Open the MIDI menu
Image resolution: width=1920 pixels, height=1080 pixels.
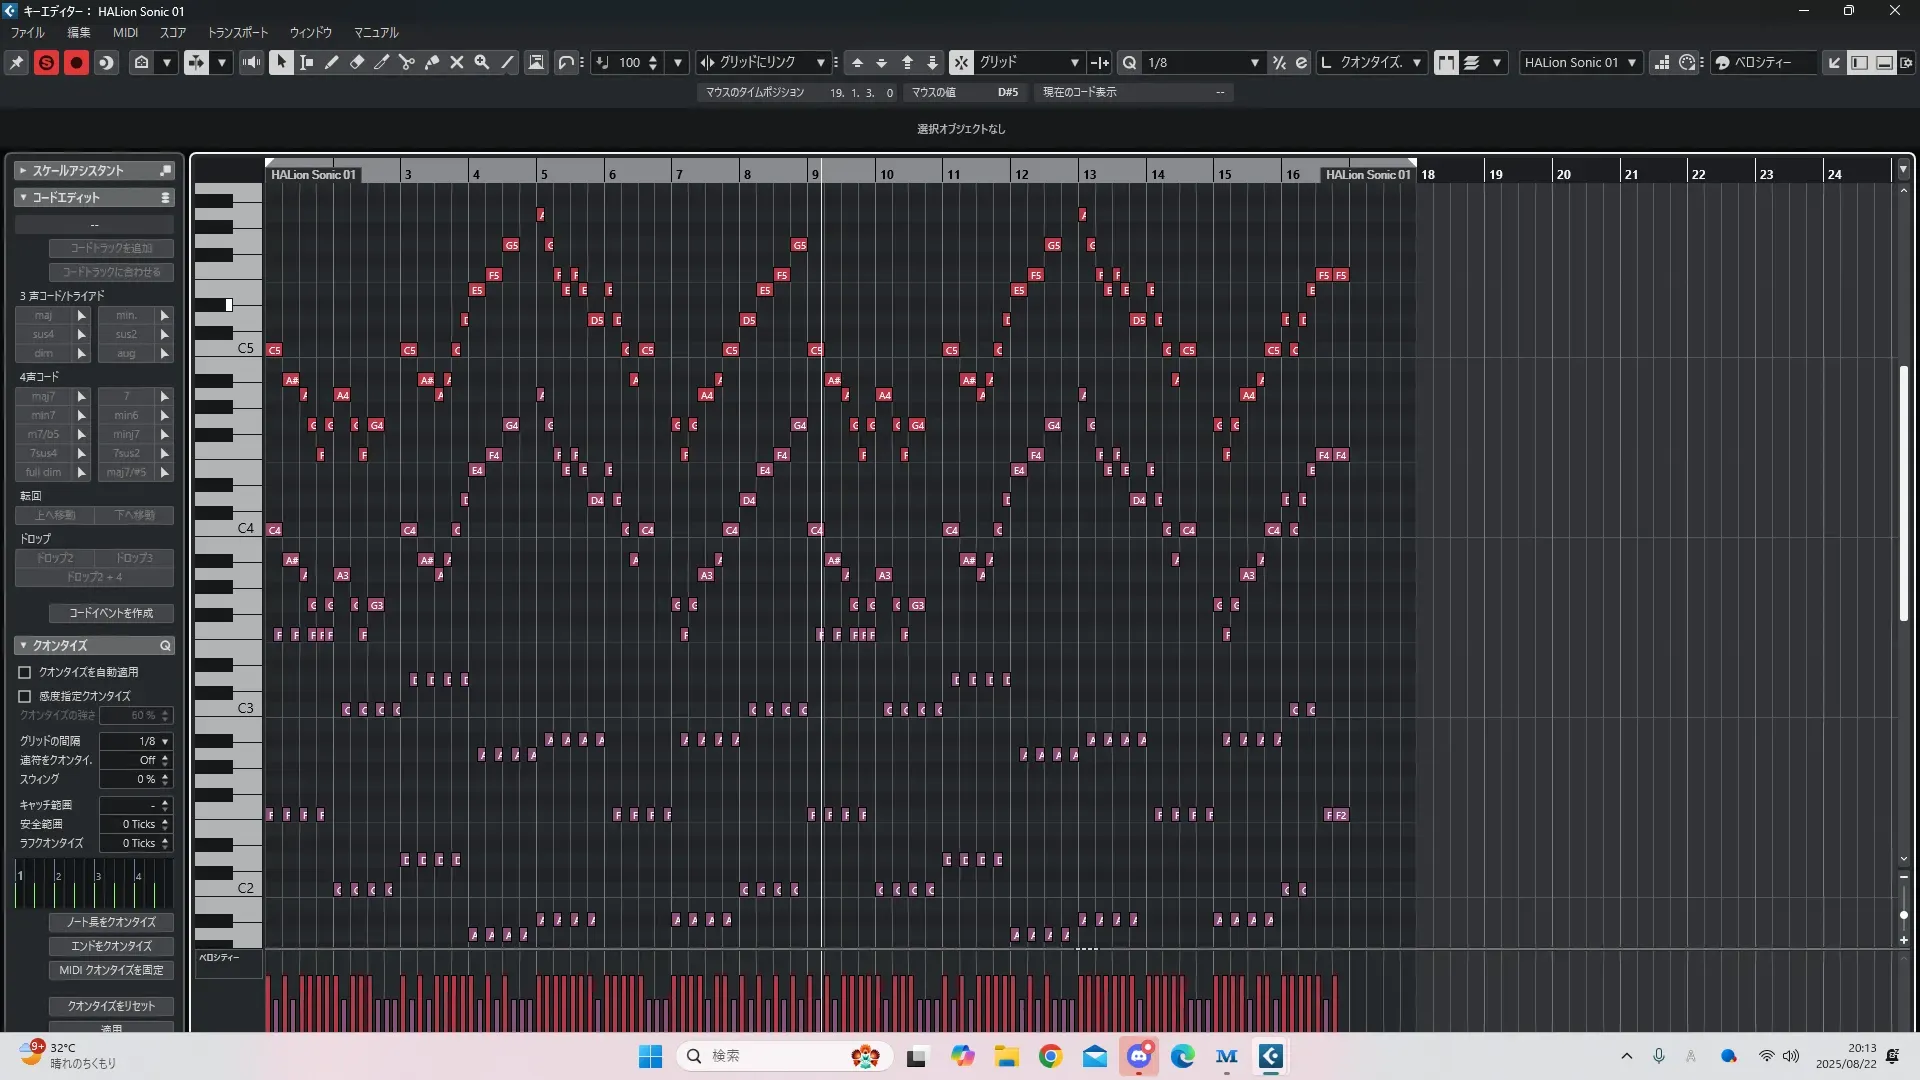125,32
